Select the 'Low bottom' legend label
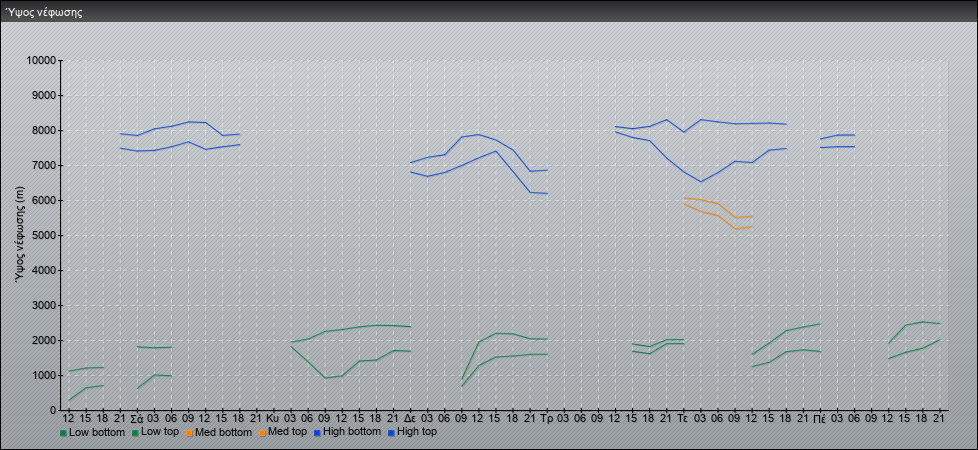Viewport: 978px width, 450px height. point(97,432)
